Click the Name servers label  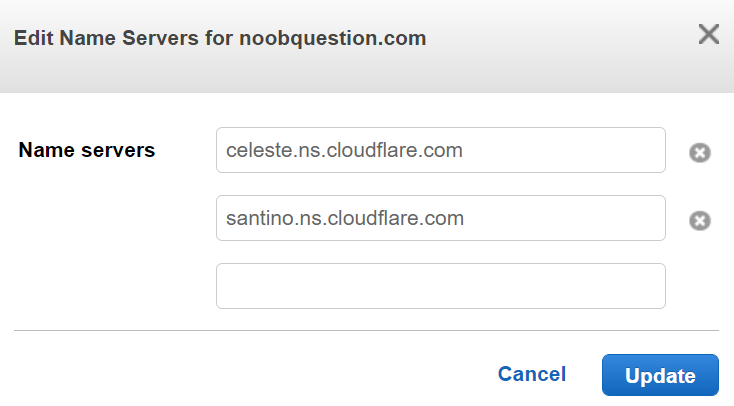(x=87, y=150)
